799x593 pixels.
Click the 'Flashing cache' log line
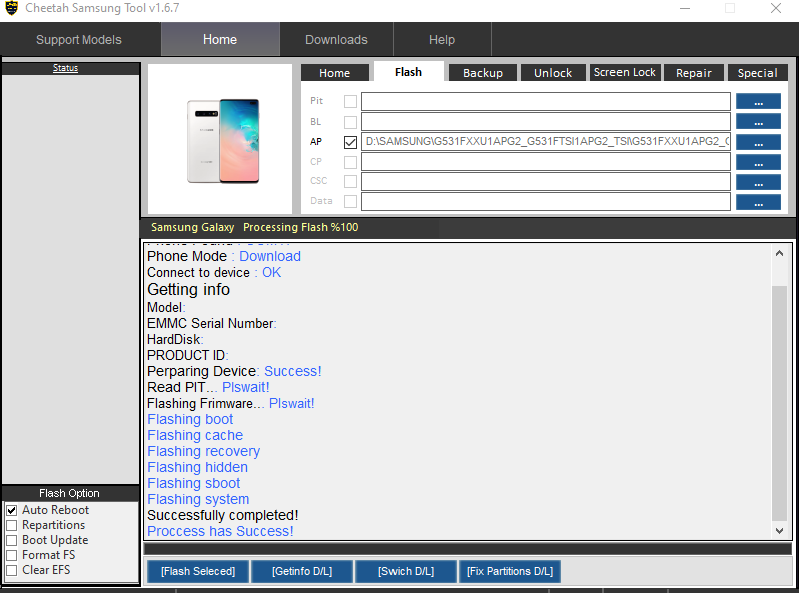tap(195, 435)
